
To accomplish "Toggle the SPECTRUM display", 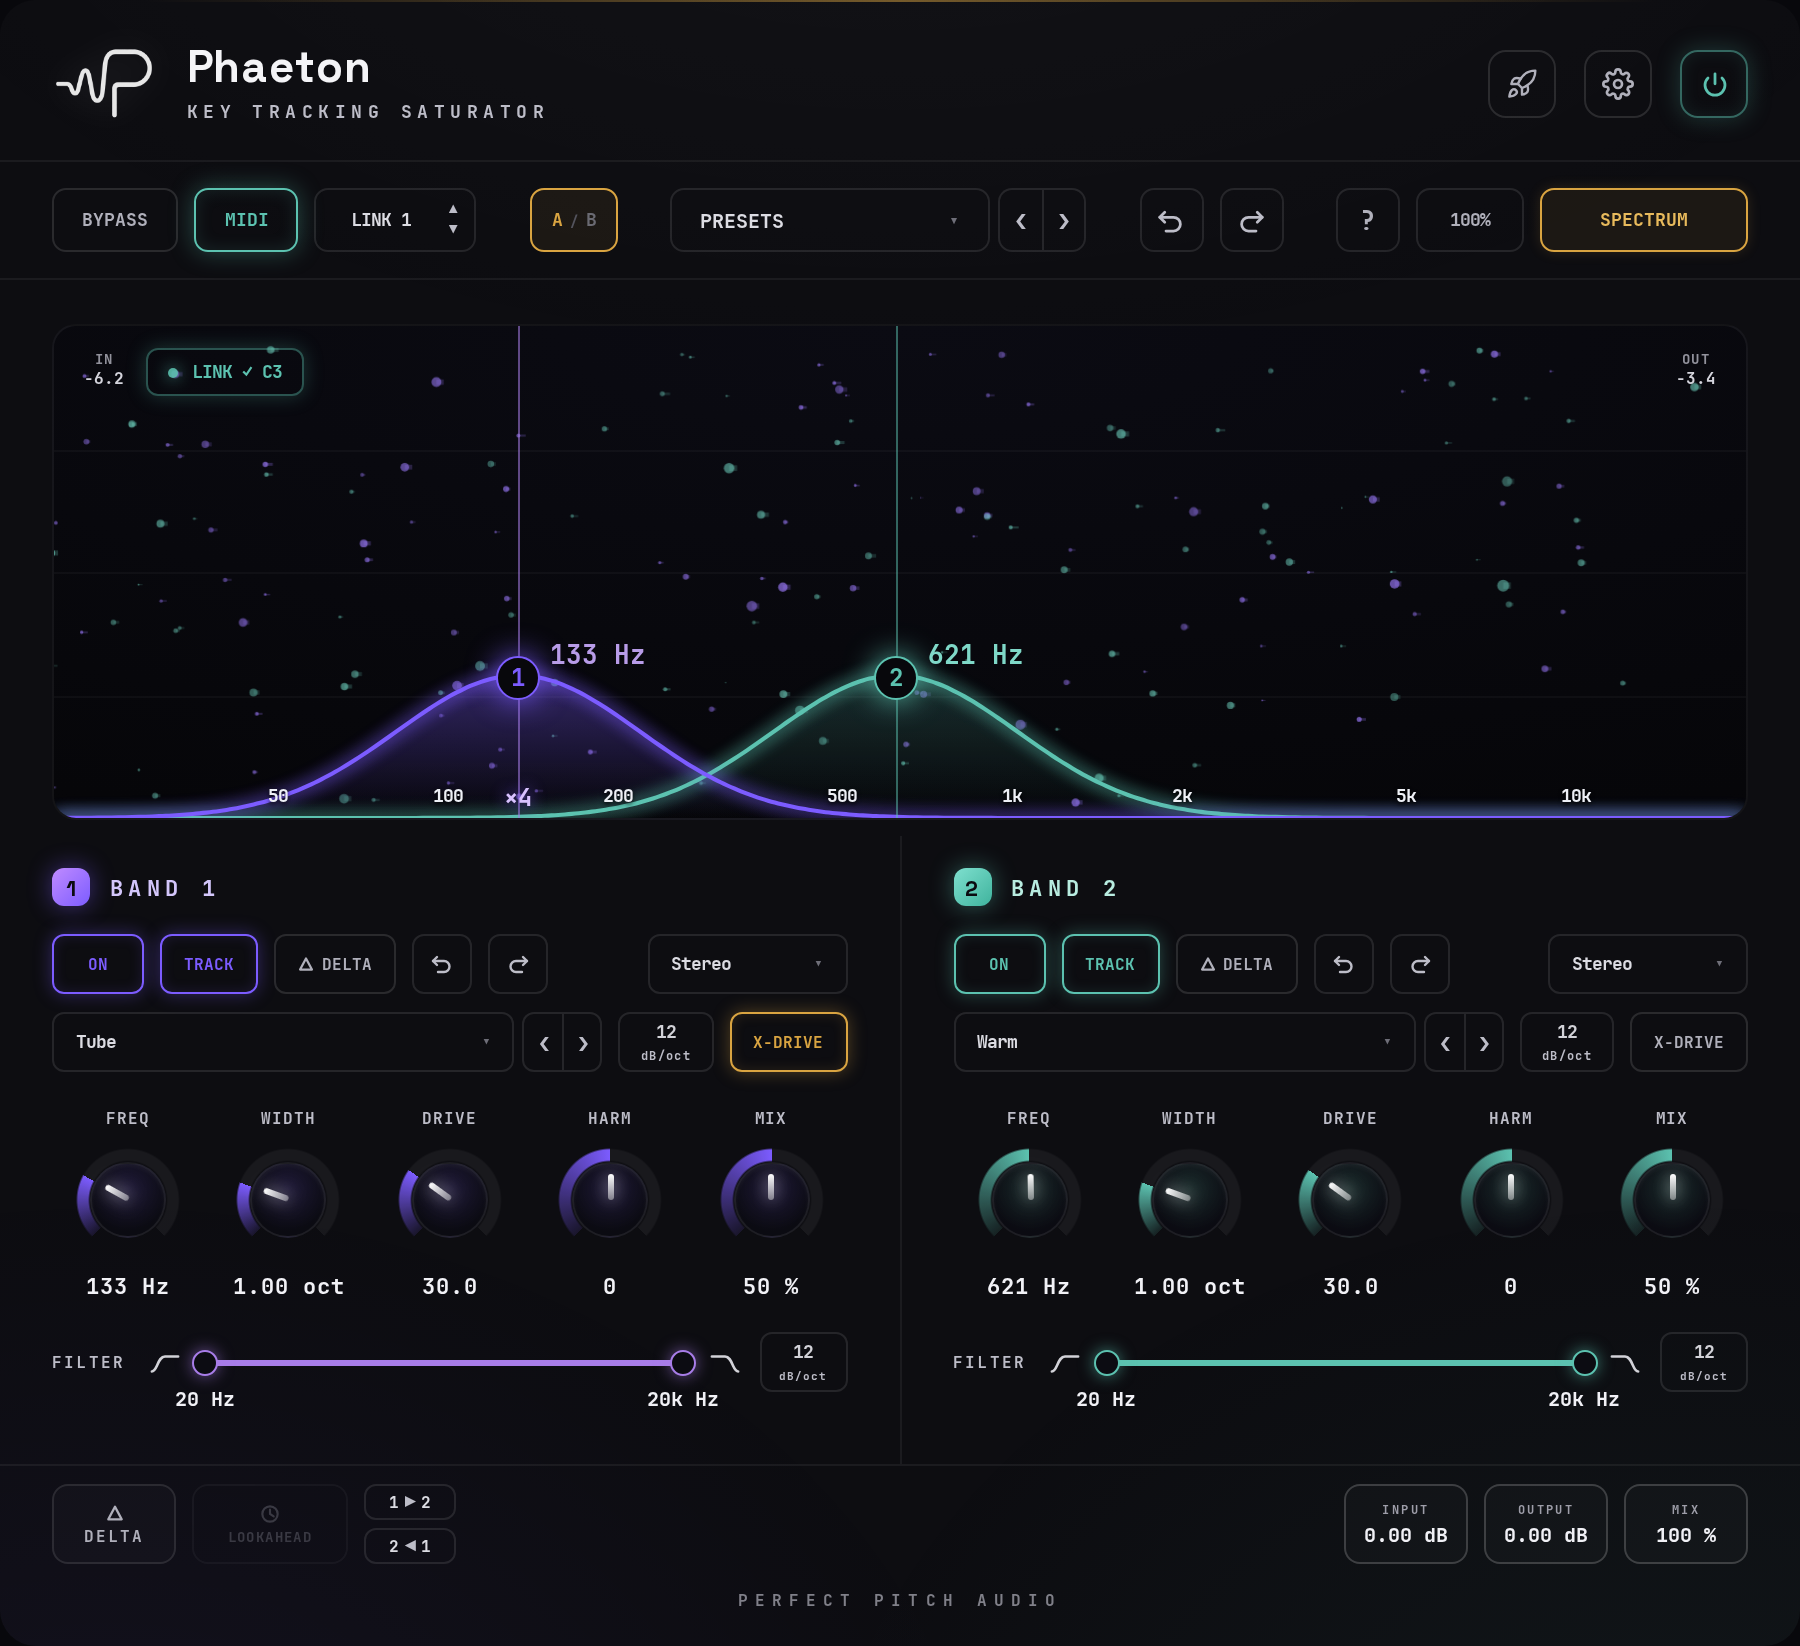I will [x=1644, y=220].
